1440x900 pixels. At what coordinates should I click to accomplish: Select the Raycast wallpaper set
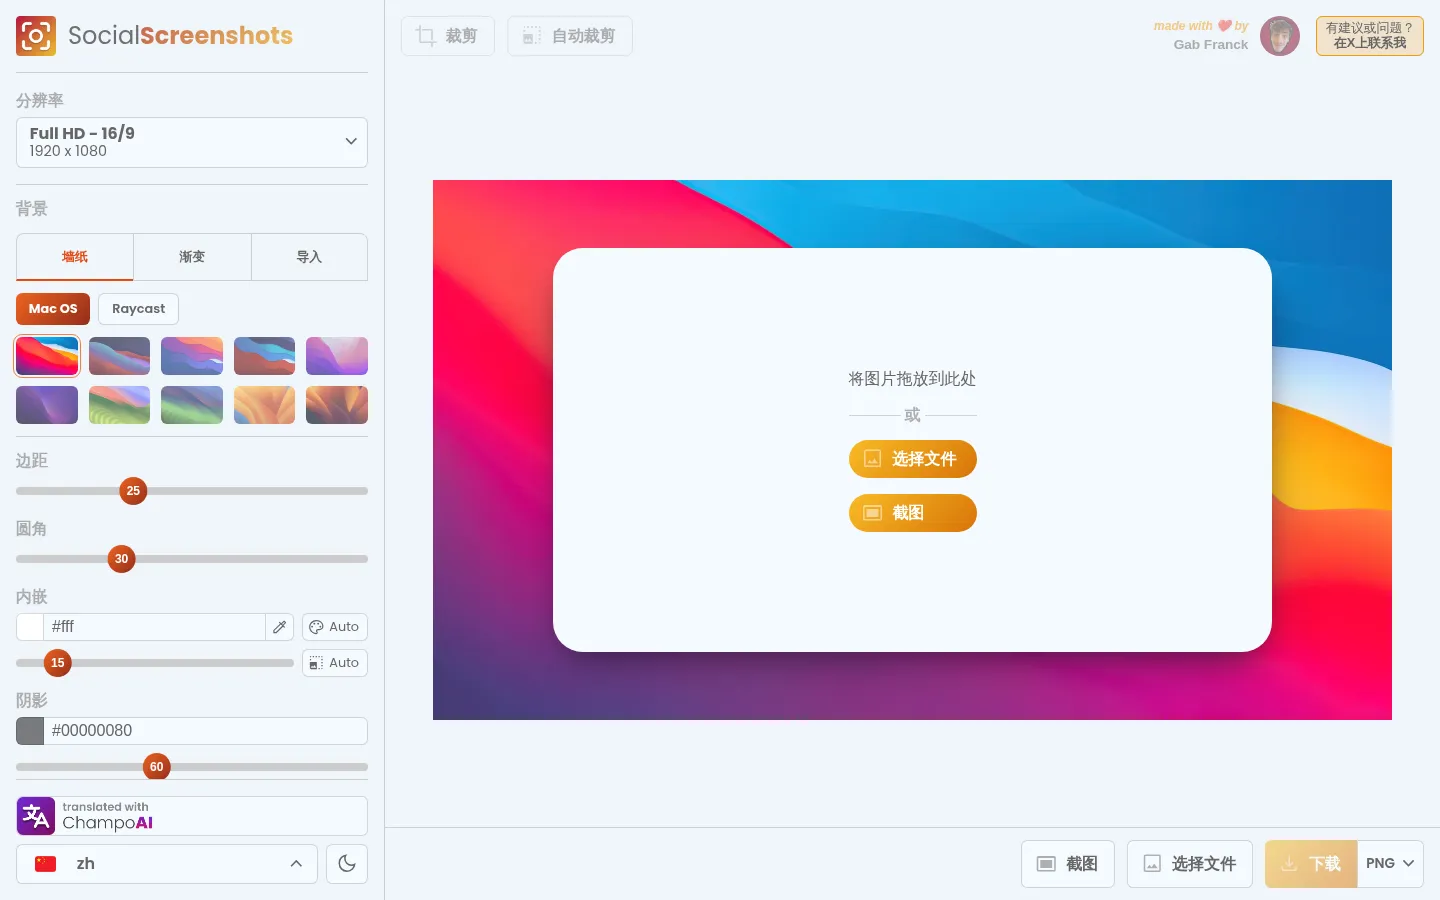click(x=139, y=309)
